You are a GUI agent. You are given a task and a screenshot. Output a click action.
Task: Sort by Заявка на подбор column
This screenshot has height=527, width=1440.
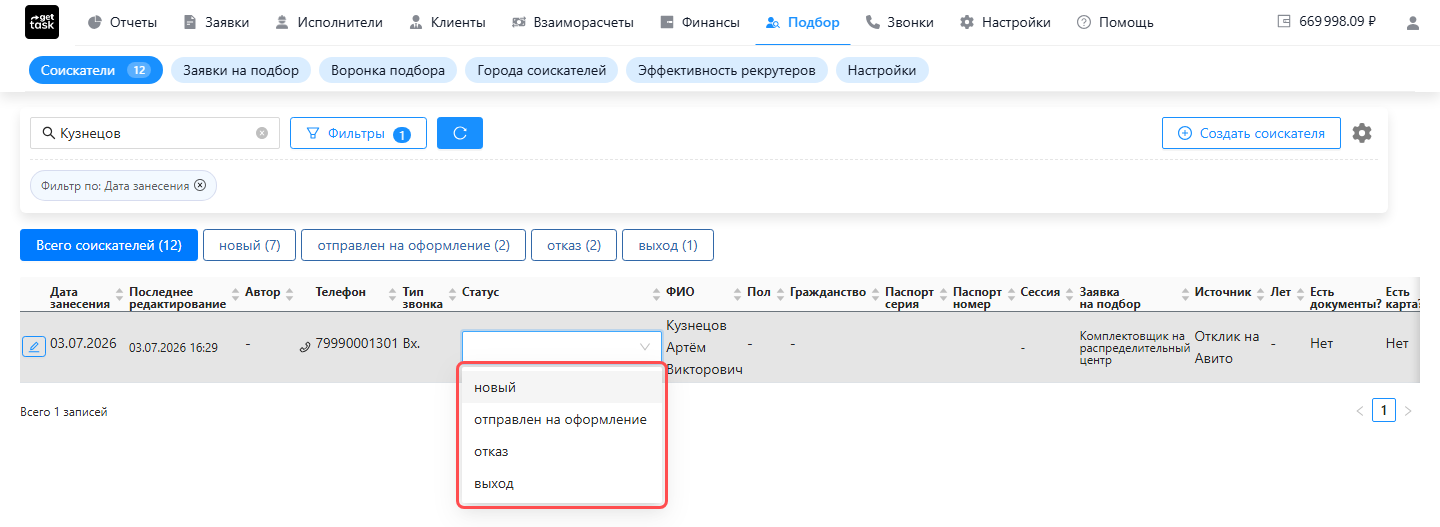[x=1186, y=293]
